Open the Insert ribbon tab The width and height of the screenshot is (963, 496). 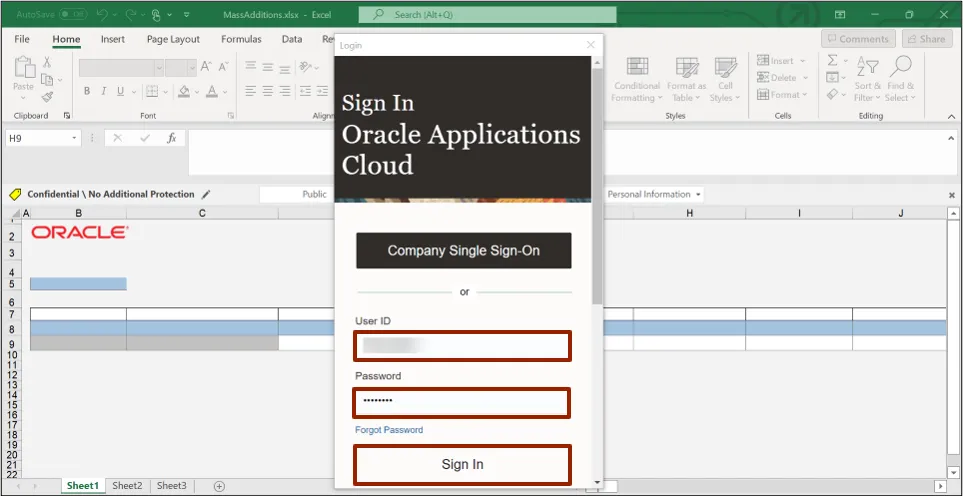pyautogui.click(x=113, y=39)
